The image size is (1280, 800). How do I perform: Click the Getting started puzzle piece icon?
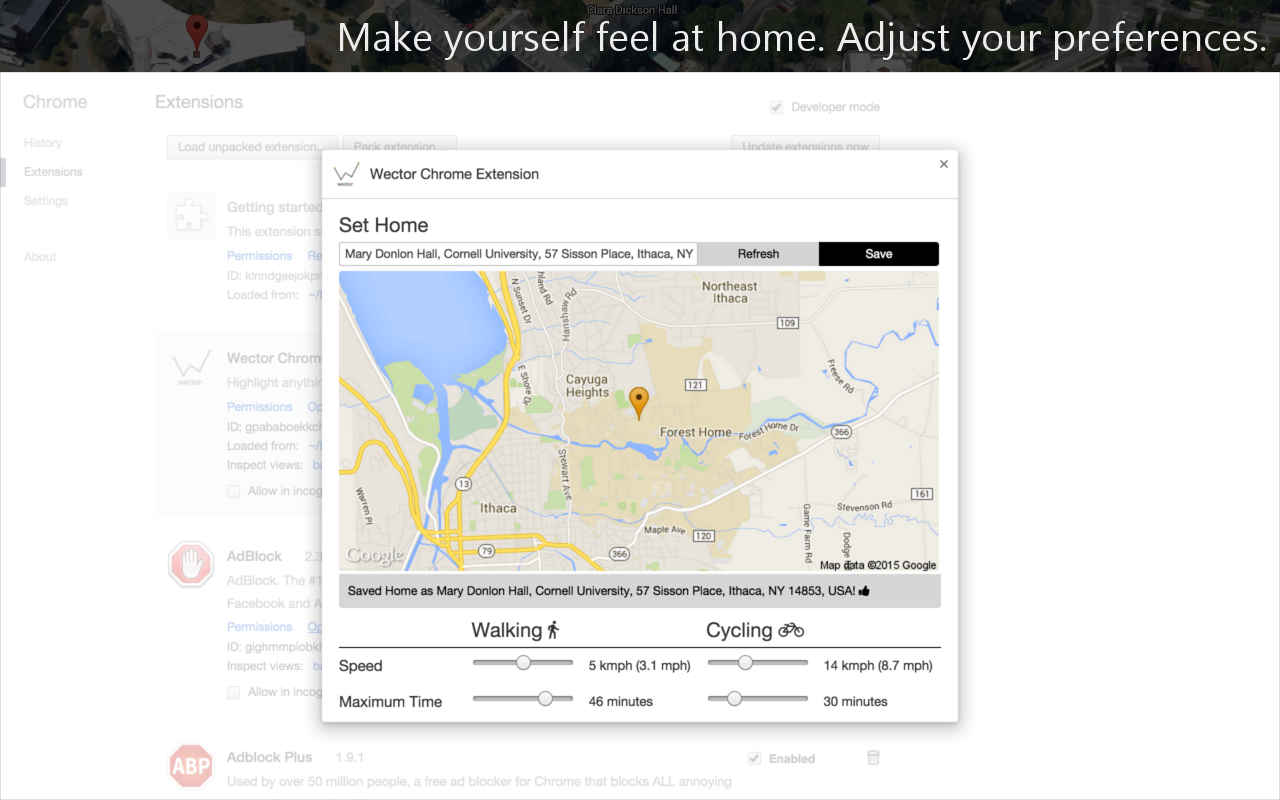pyautogui.click(x=191, y=215)
